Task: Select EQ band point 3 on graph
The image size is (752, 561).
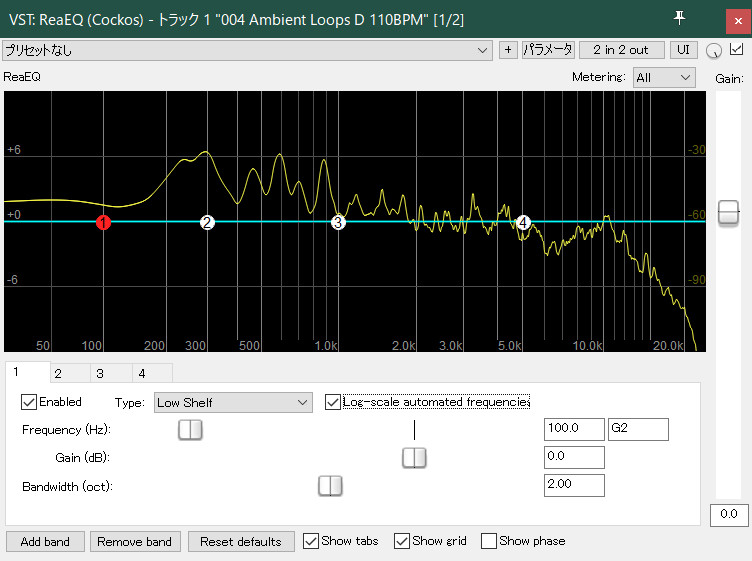Action: click(338, 222)
